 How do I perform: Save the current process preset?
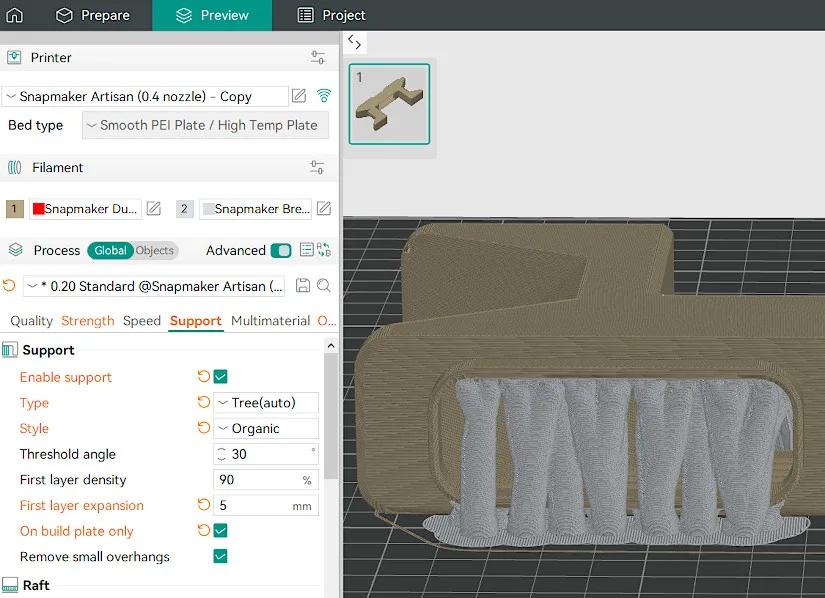[303, 286]
